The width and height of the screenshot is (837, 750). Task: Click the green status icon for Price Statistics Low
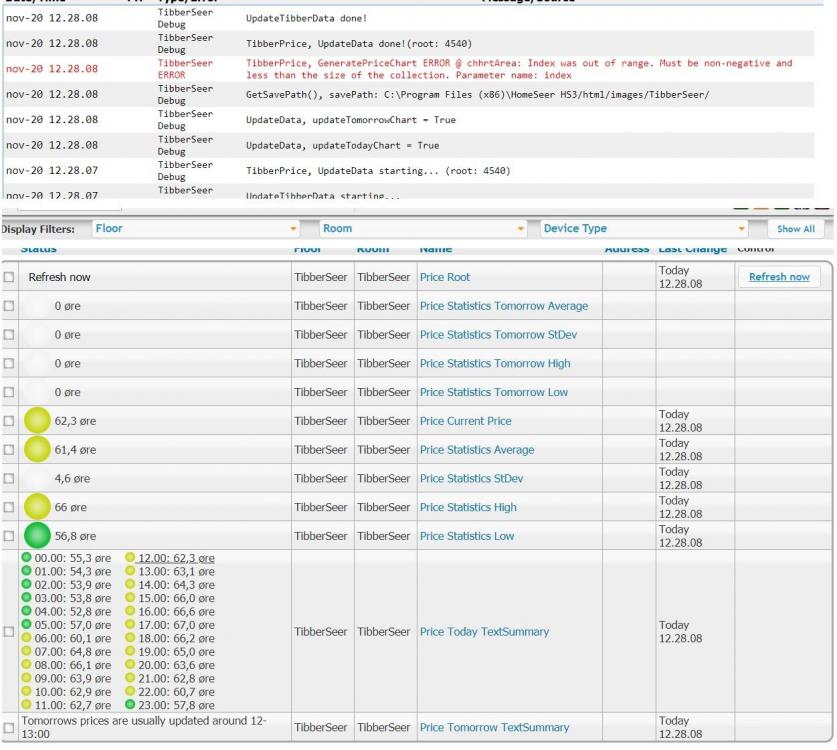37,536
